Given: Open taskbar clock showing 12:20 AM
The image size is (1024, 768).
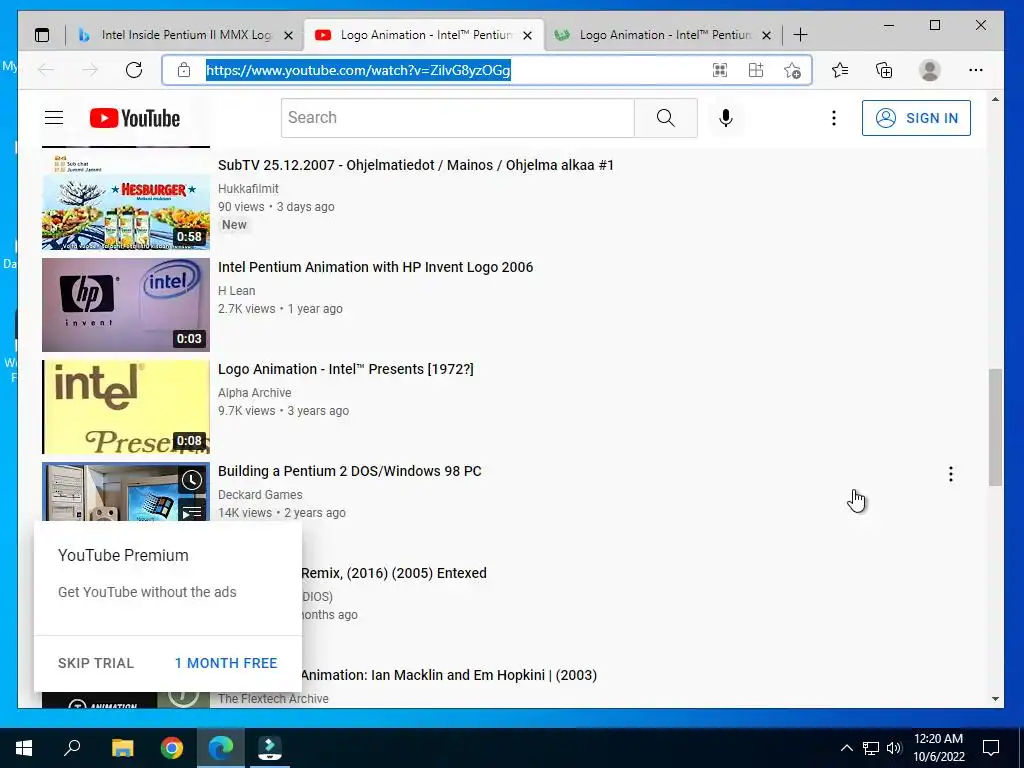Looking at the screenshot, I should [938, 748].
